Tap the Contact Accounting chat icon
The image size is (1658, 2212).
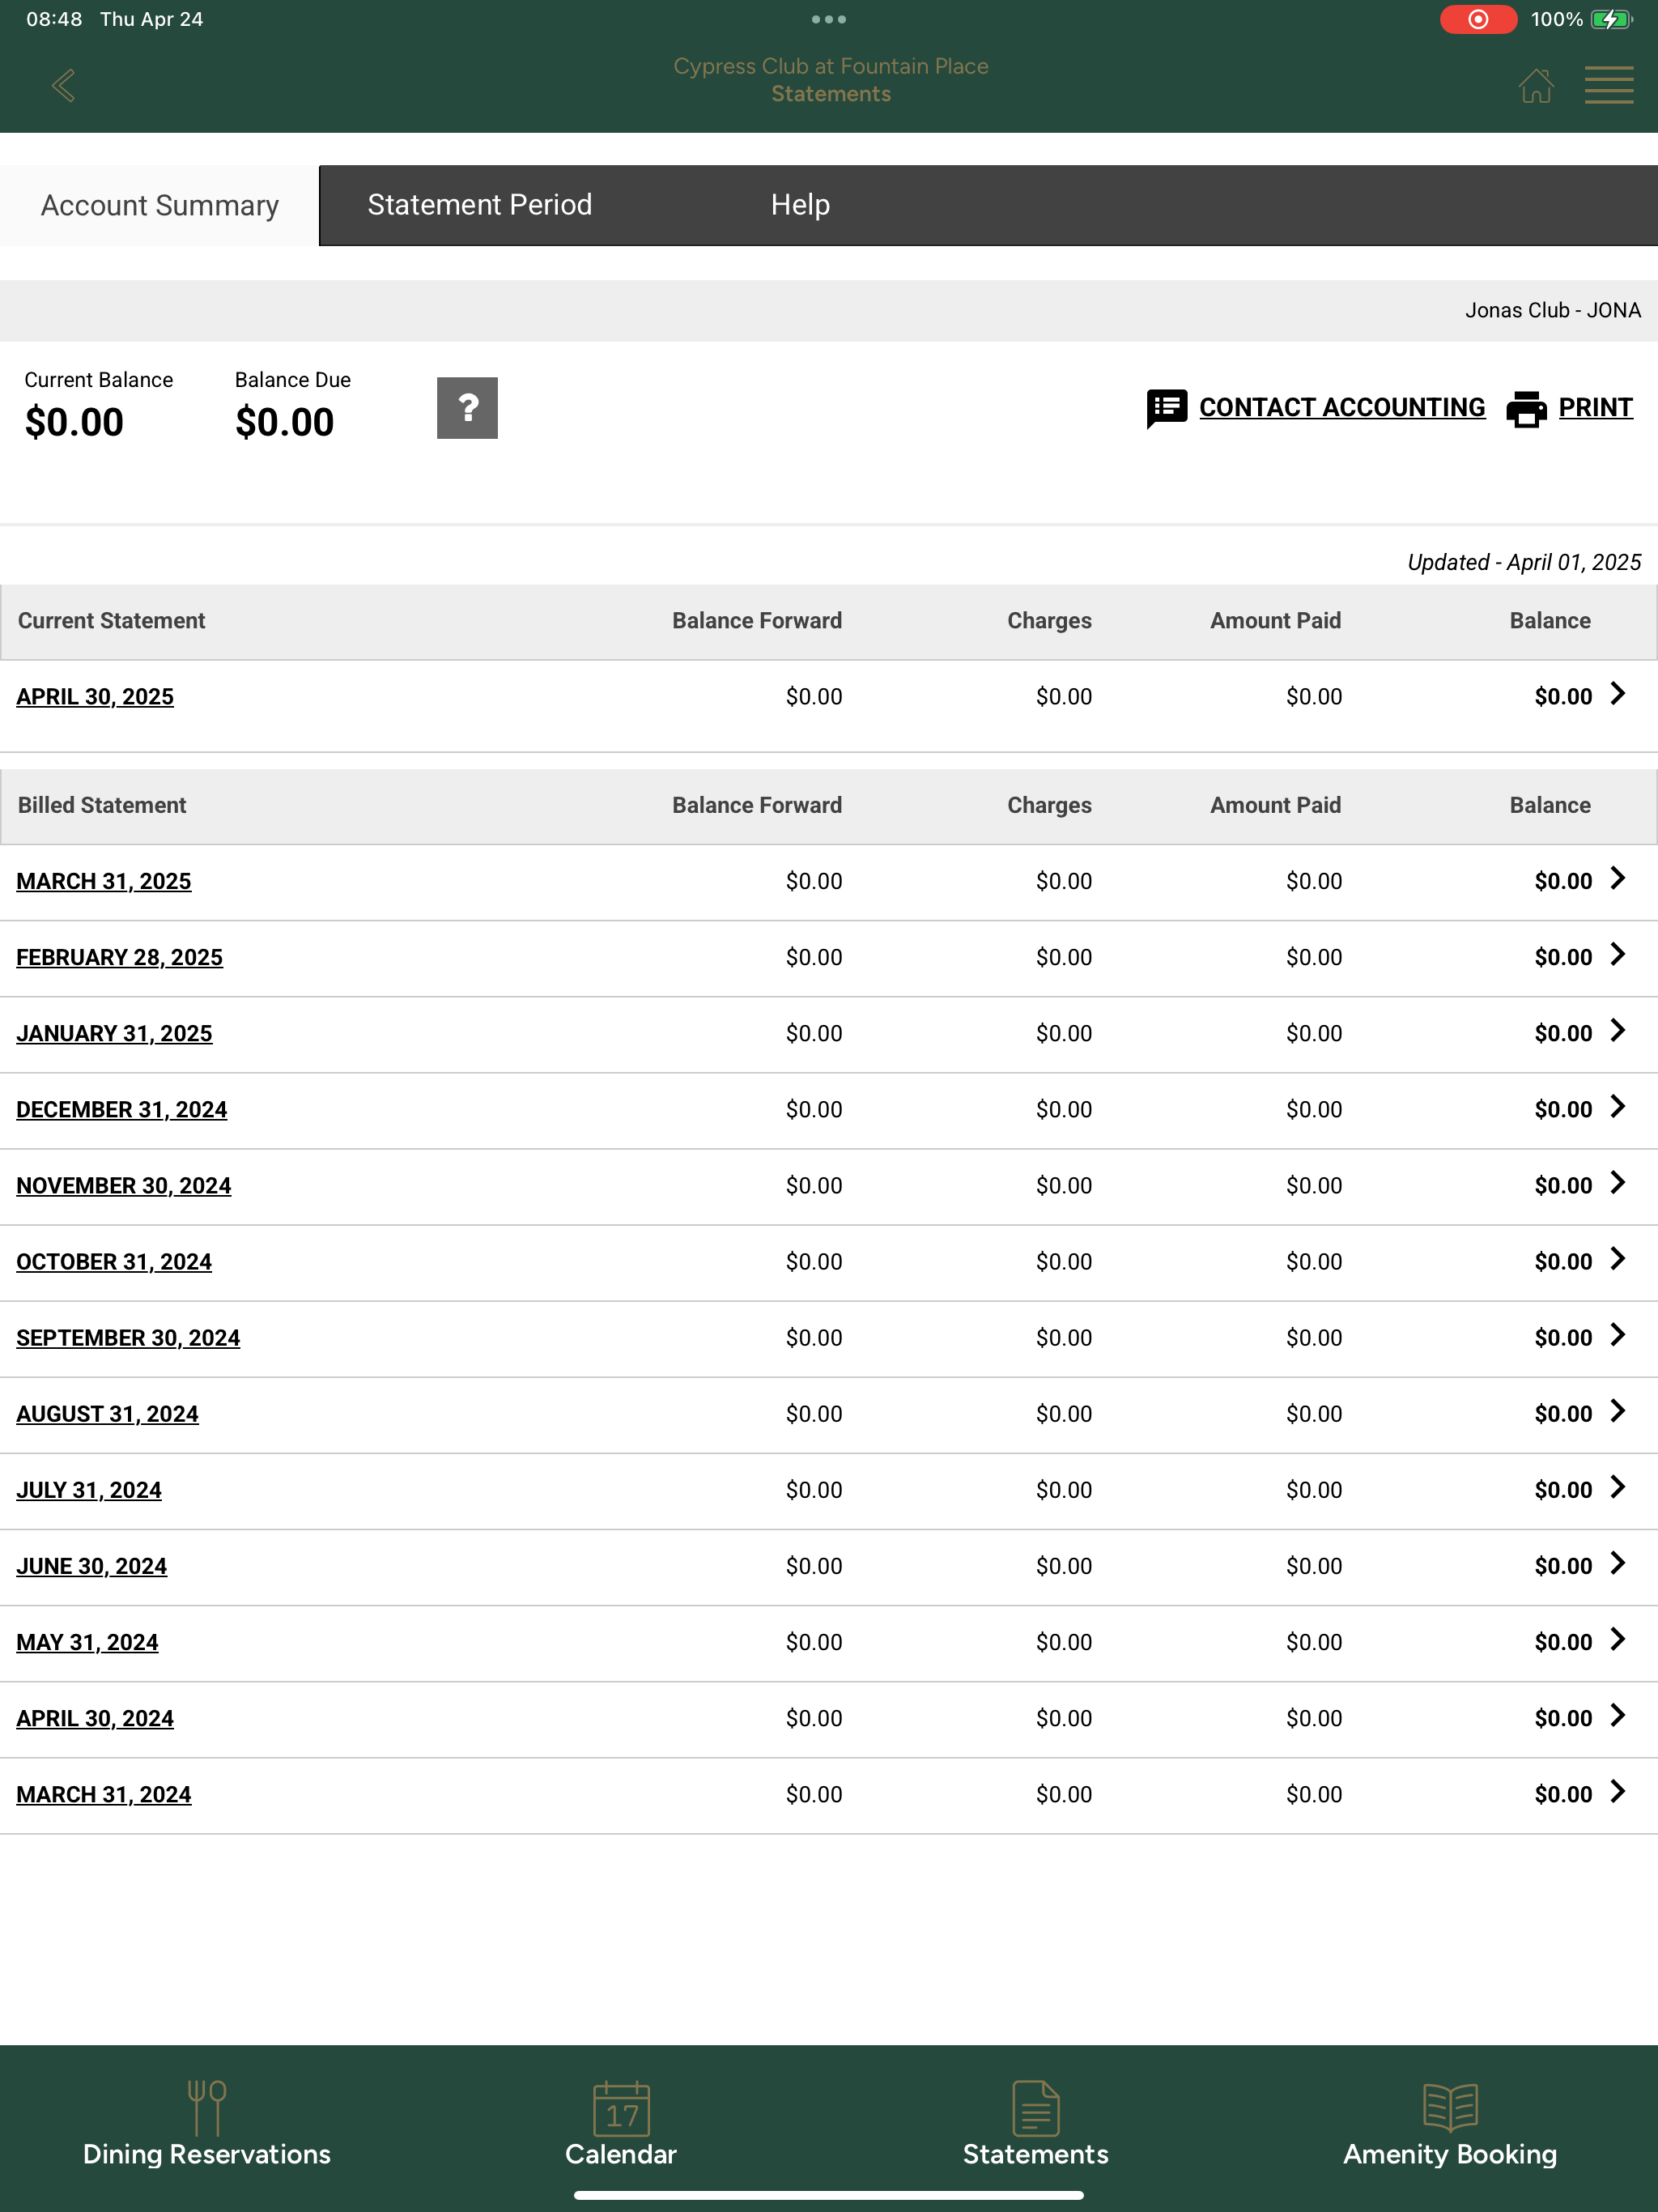(1167, 408)
